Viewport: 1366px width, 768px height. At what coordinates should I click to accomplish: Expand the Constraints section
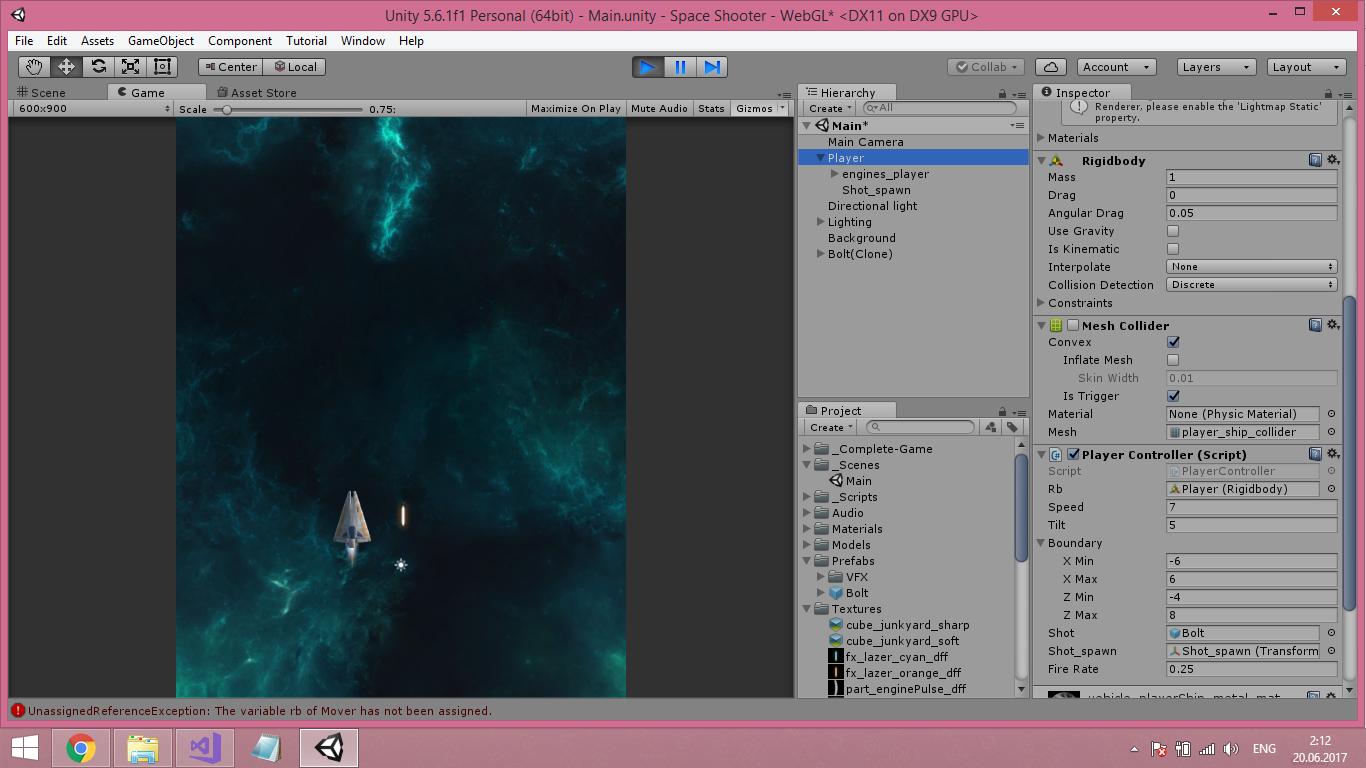tap(1040, 303)
